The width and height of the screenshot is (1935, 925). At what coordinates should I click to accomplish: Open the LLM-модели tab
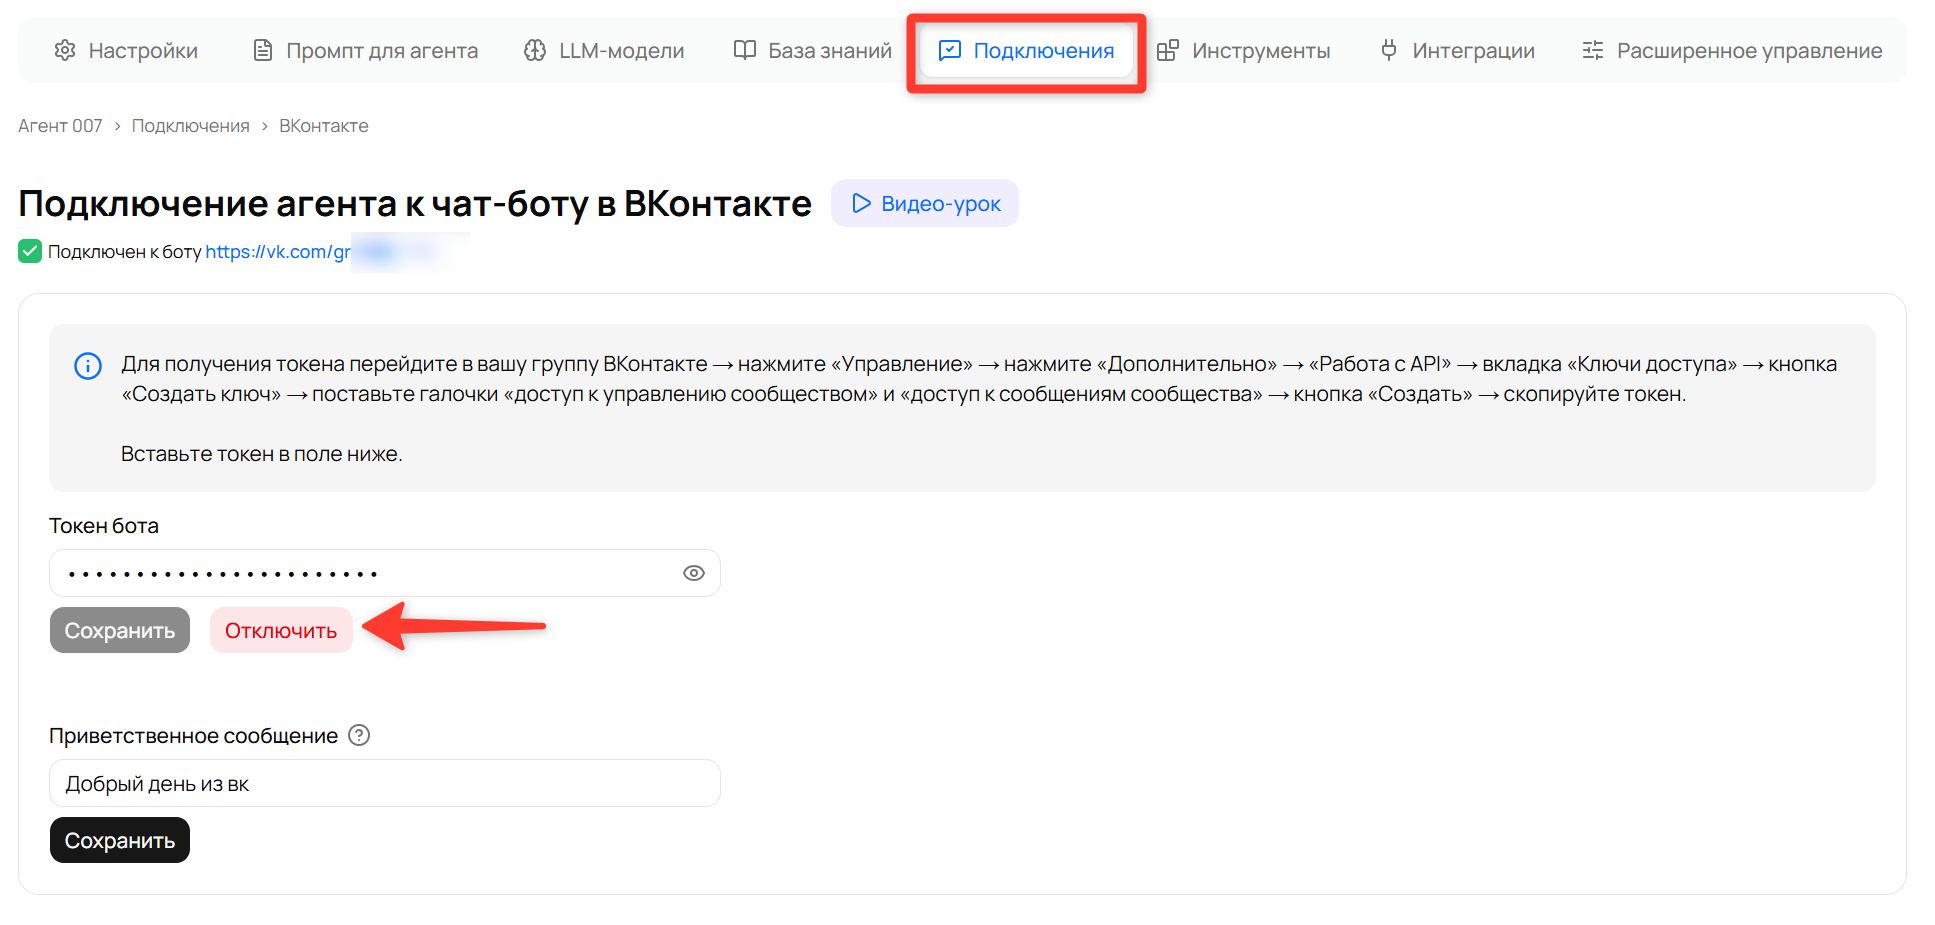pos(604,51)
